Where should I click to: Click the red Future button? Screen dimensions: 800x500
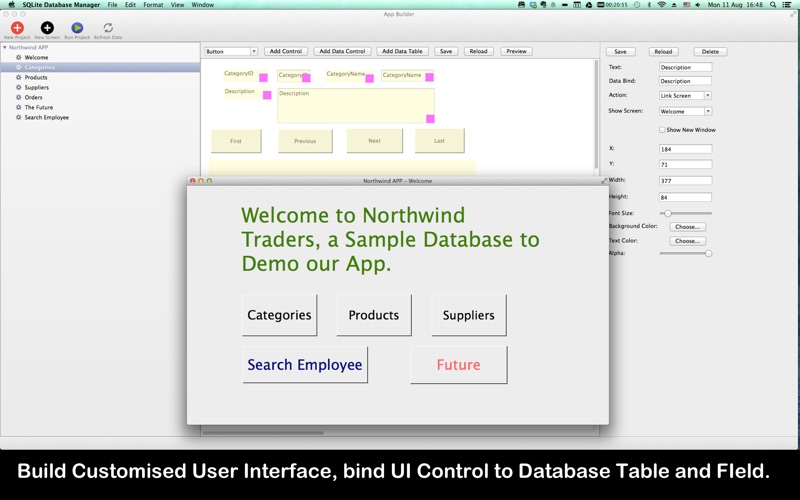pyautogui.click(x=458, y=364)
